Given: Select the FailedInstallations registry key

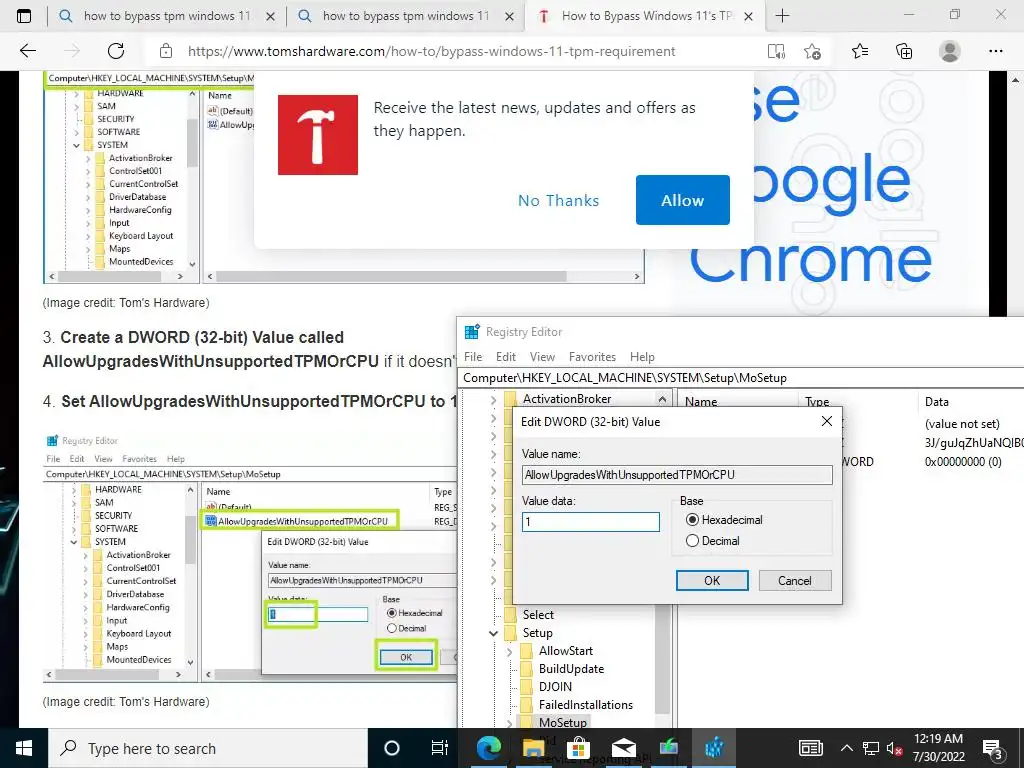Looking at the screenshot, I should 585,705.
